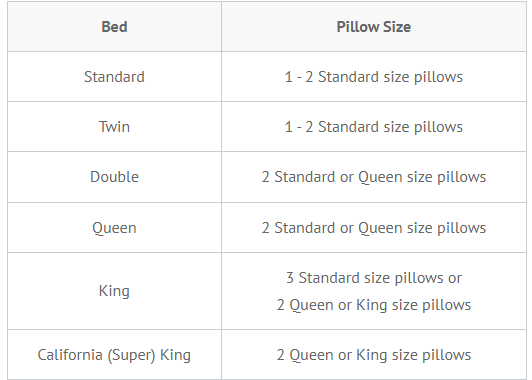Viewport: 532px width, 380px height.
Task: Select the Double bed cell
Action: pyautogui.click(x=114, y=177)
